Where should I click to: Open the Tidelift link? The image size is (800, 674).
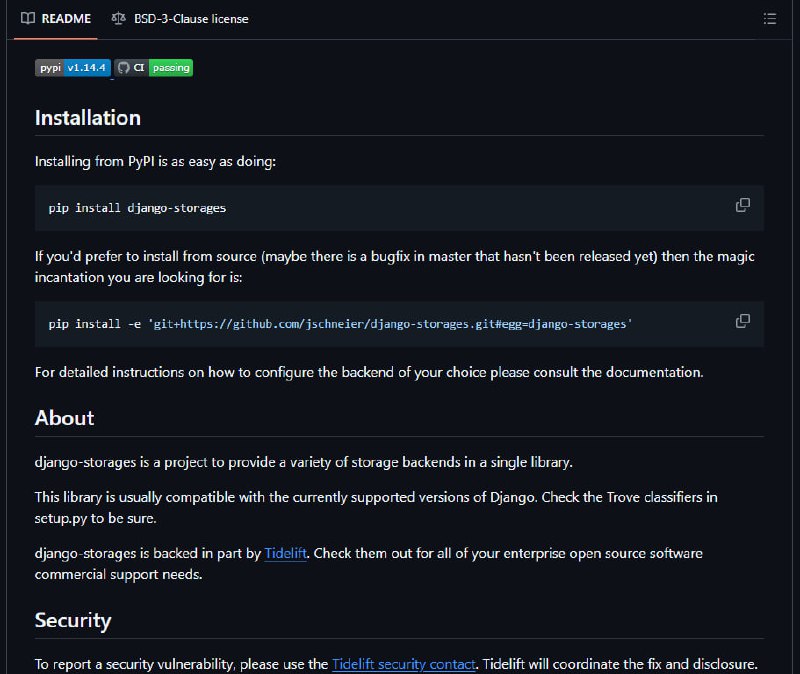coord(285,554)
